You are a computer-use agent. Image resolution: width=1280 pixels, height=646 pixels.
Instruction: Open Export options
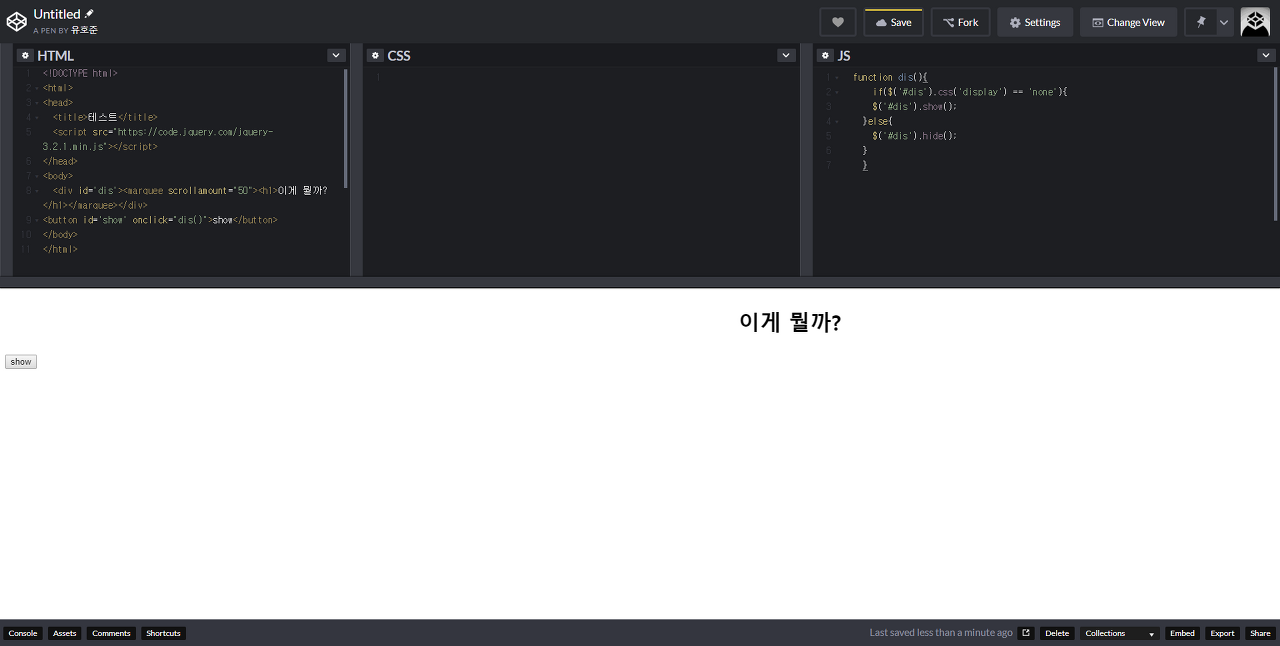1222,633
